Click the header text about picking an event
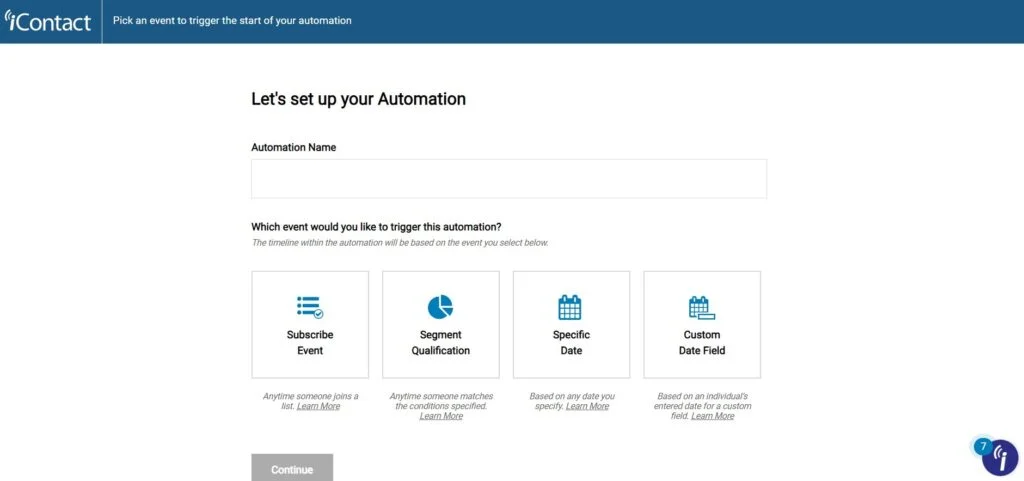The image size is (1024, 481). pos(232,21)
